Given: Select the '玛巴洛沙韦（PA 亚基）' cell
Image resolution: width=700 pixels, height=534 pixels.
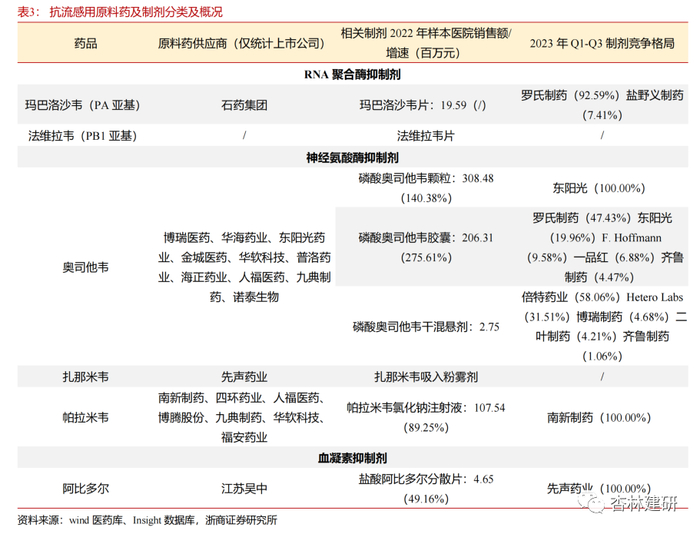Looking at the screenshot, I should pos(83,105).
